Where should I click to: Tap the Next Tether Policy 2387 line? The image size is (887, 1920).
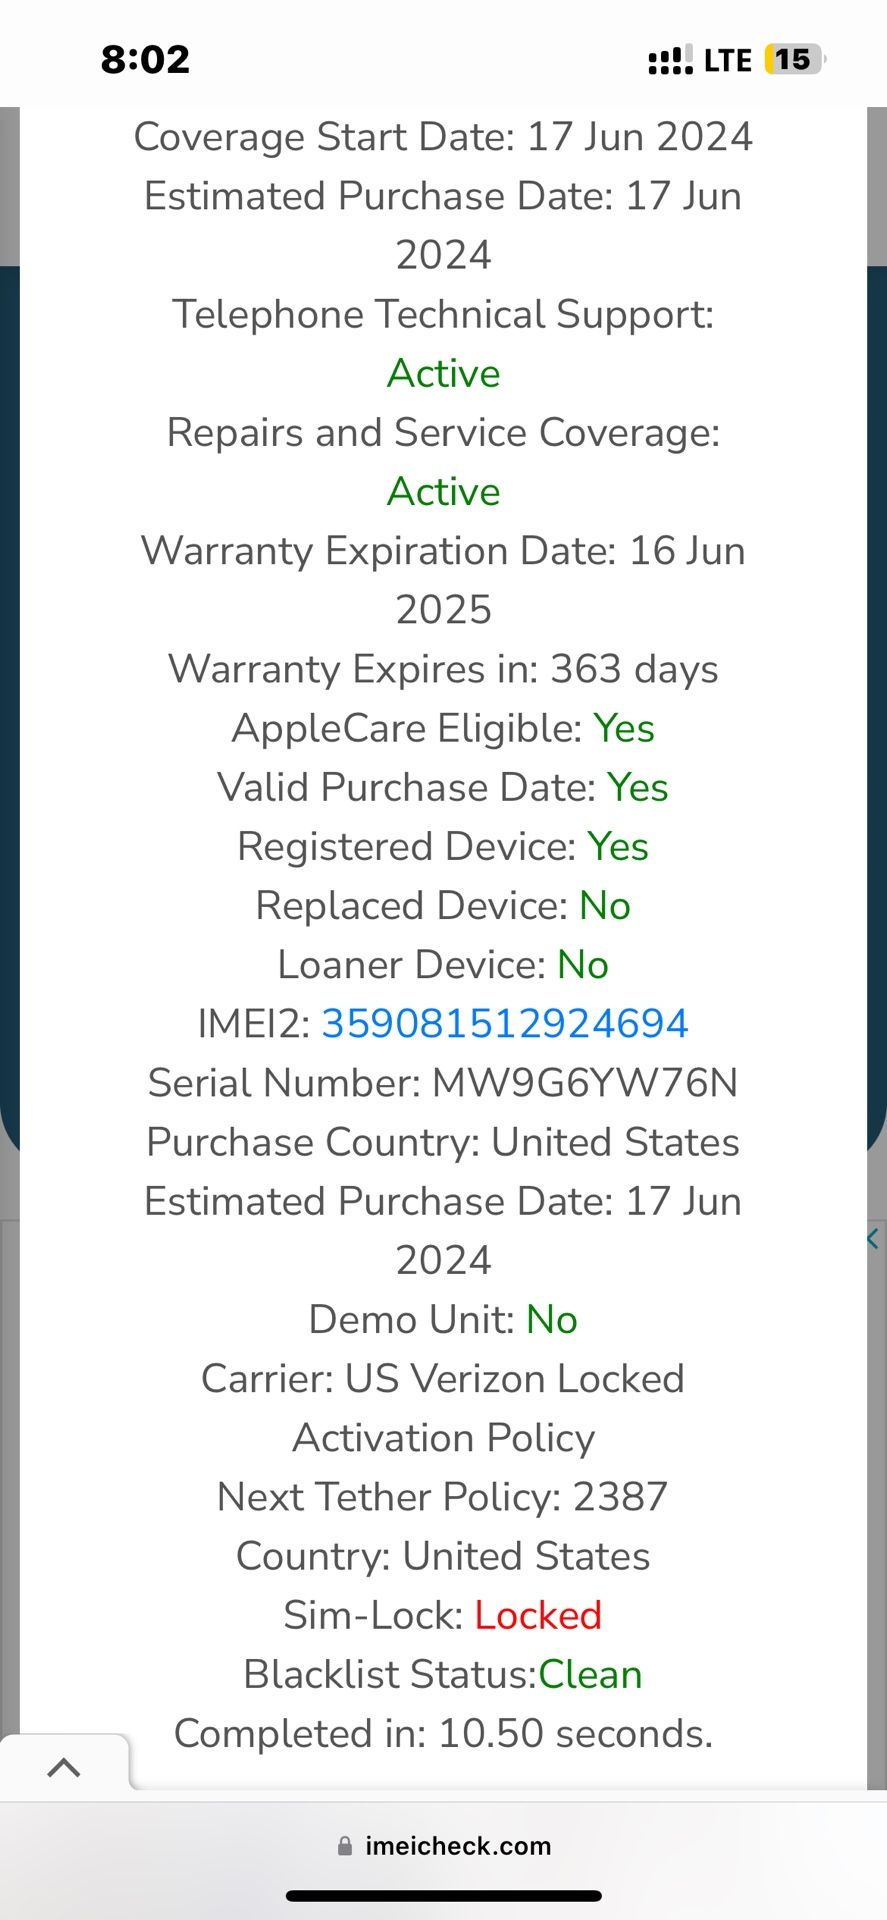click(443, 1497)
